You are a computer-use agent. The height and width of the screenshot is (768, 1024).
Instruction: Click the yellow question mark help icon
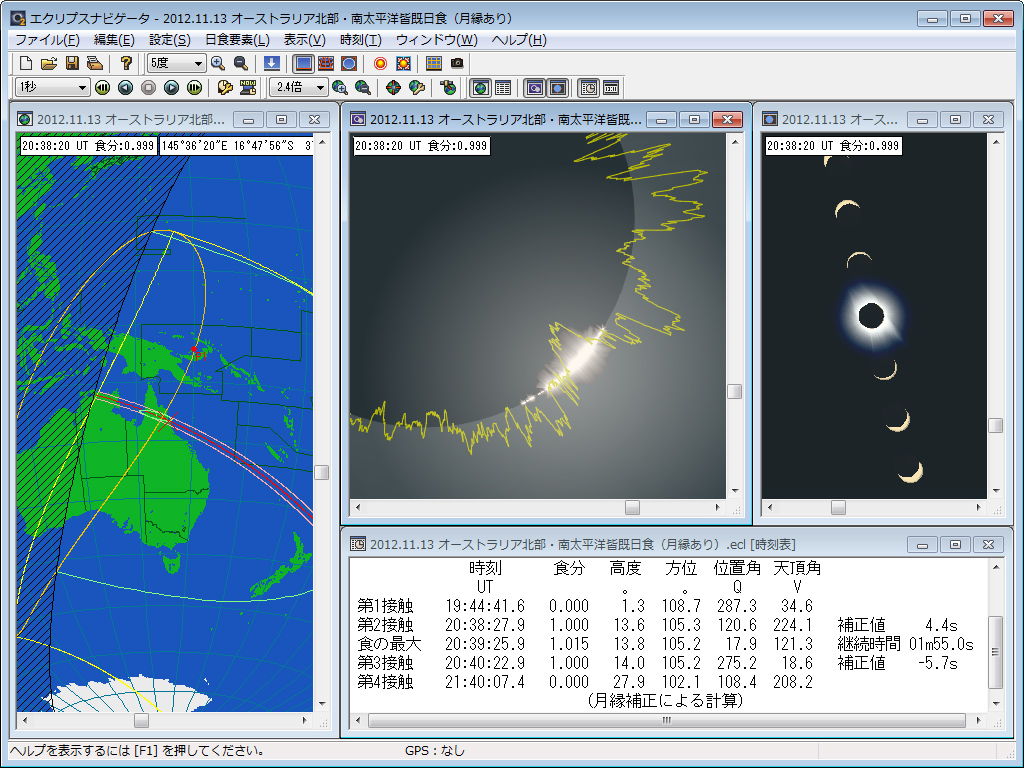click(x=126, y=63)
